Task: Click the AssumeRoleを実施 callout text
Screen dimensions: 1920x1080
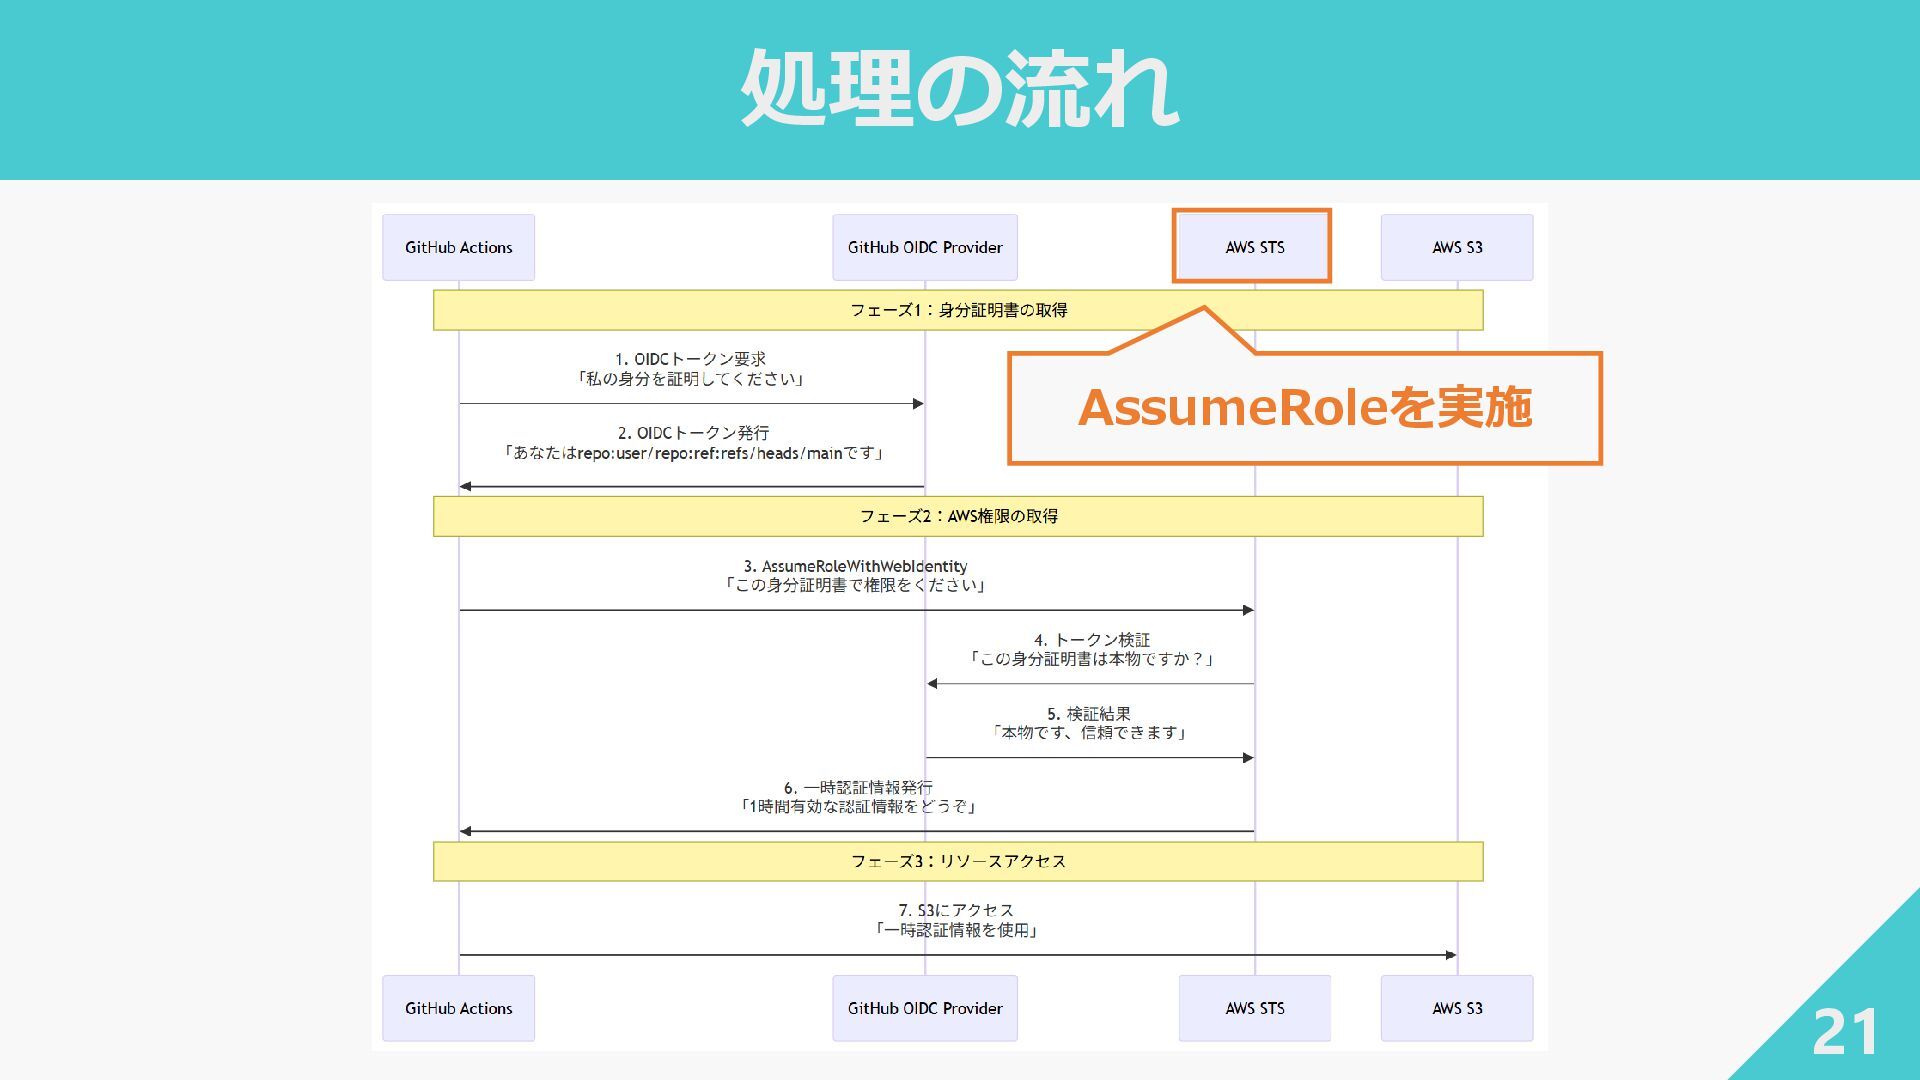Action: (1305, 408)
